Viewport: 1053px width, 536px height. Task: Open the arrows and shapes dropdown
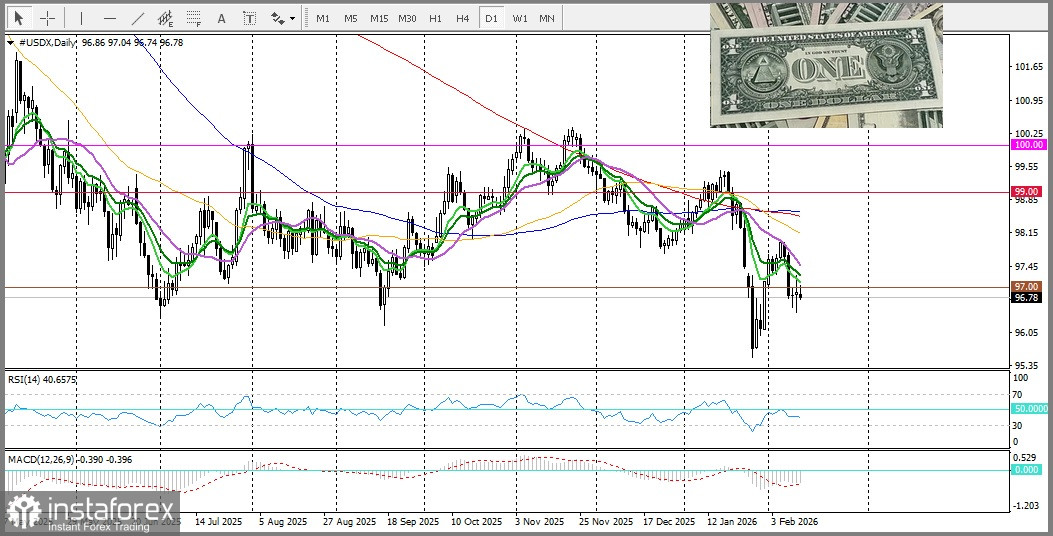[x=282, y=18]
